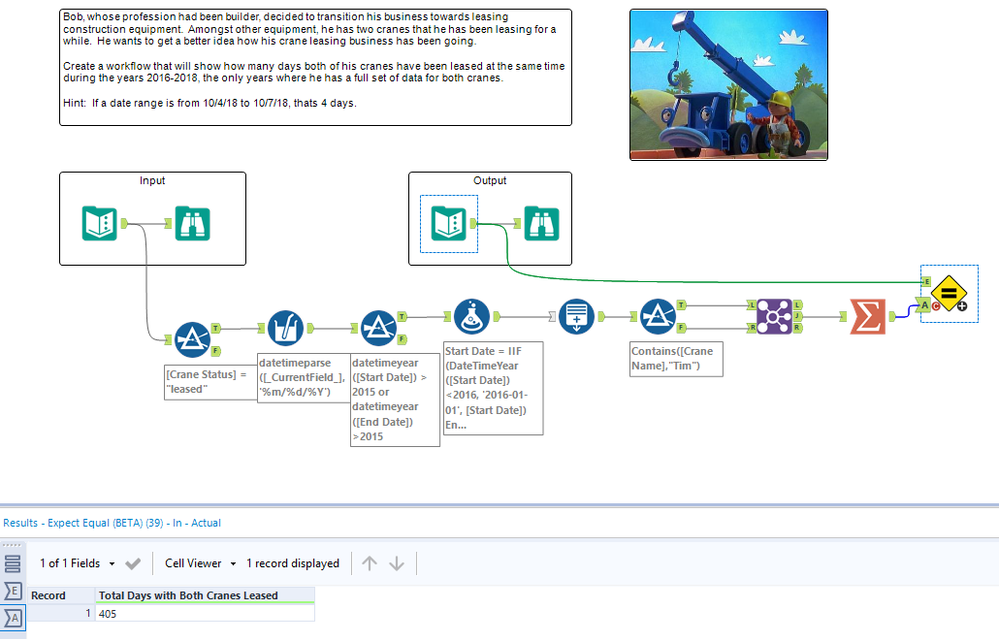This screenshot has width=999, height=639.
Task: Select the cell containing the value 405
Action: 110,614
